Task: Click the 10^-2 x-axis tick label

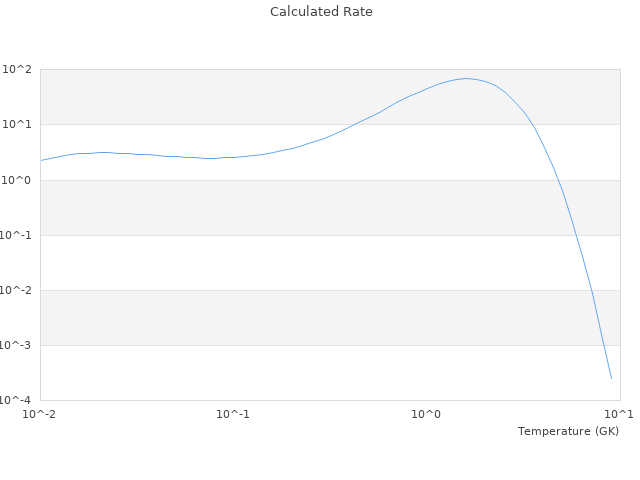Action: pyautogui.click(x=41, y=414)
